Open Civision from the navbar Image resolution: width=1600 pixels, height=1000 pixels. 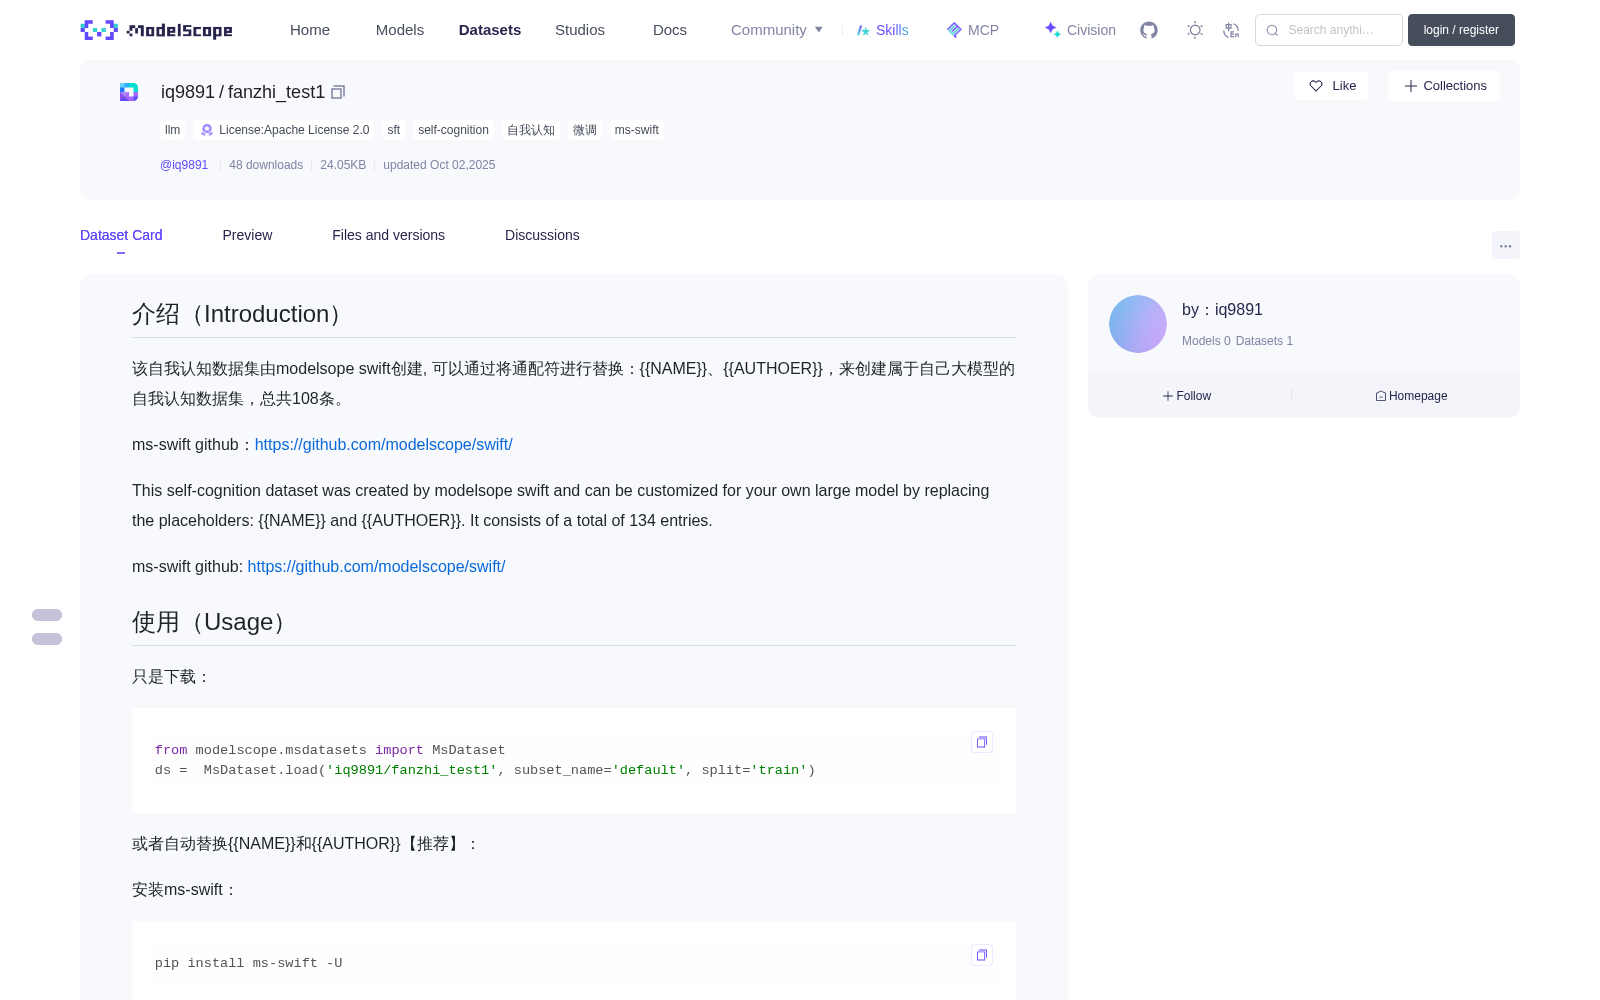tap(1080, 30)
